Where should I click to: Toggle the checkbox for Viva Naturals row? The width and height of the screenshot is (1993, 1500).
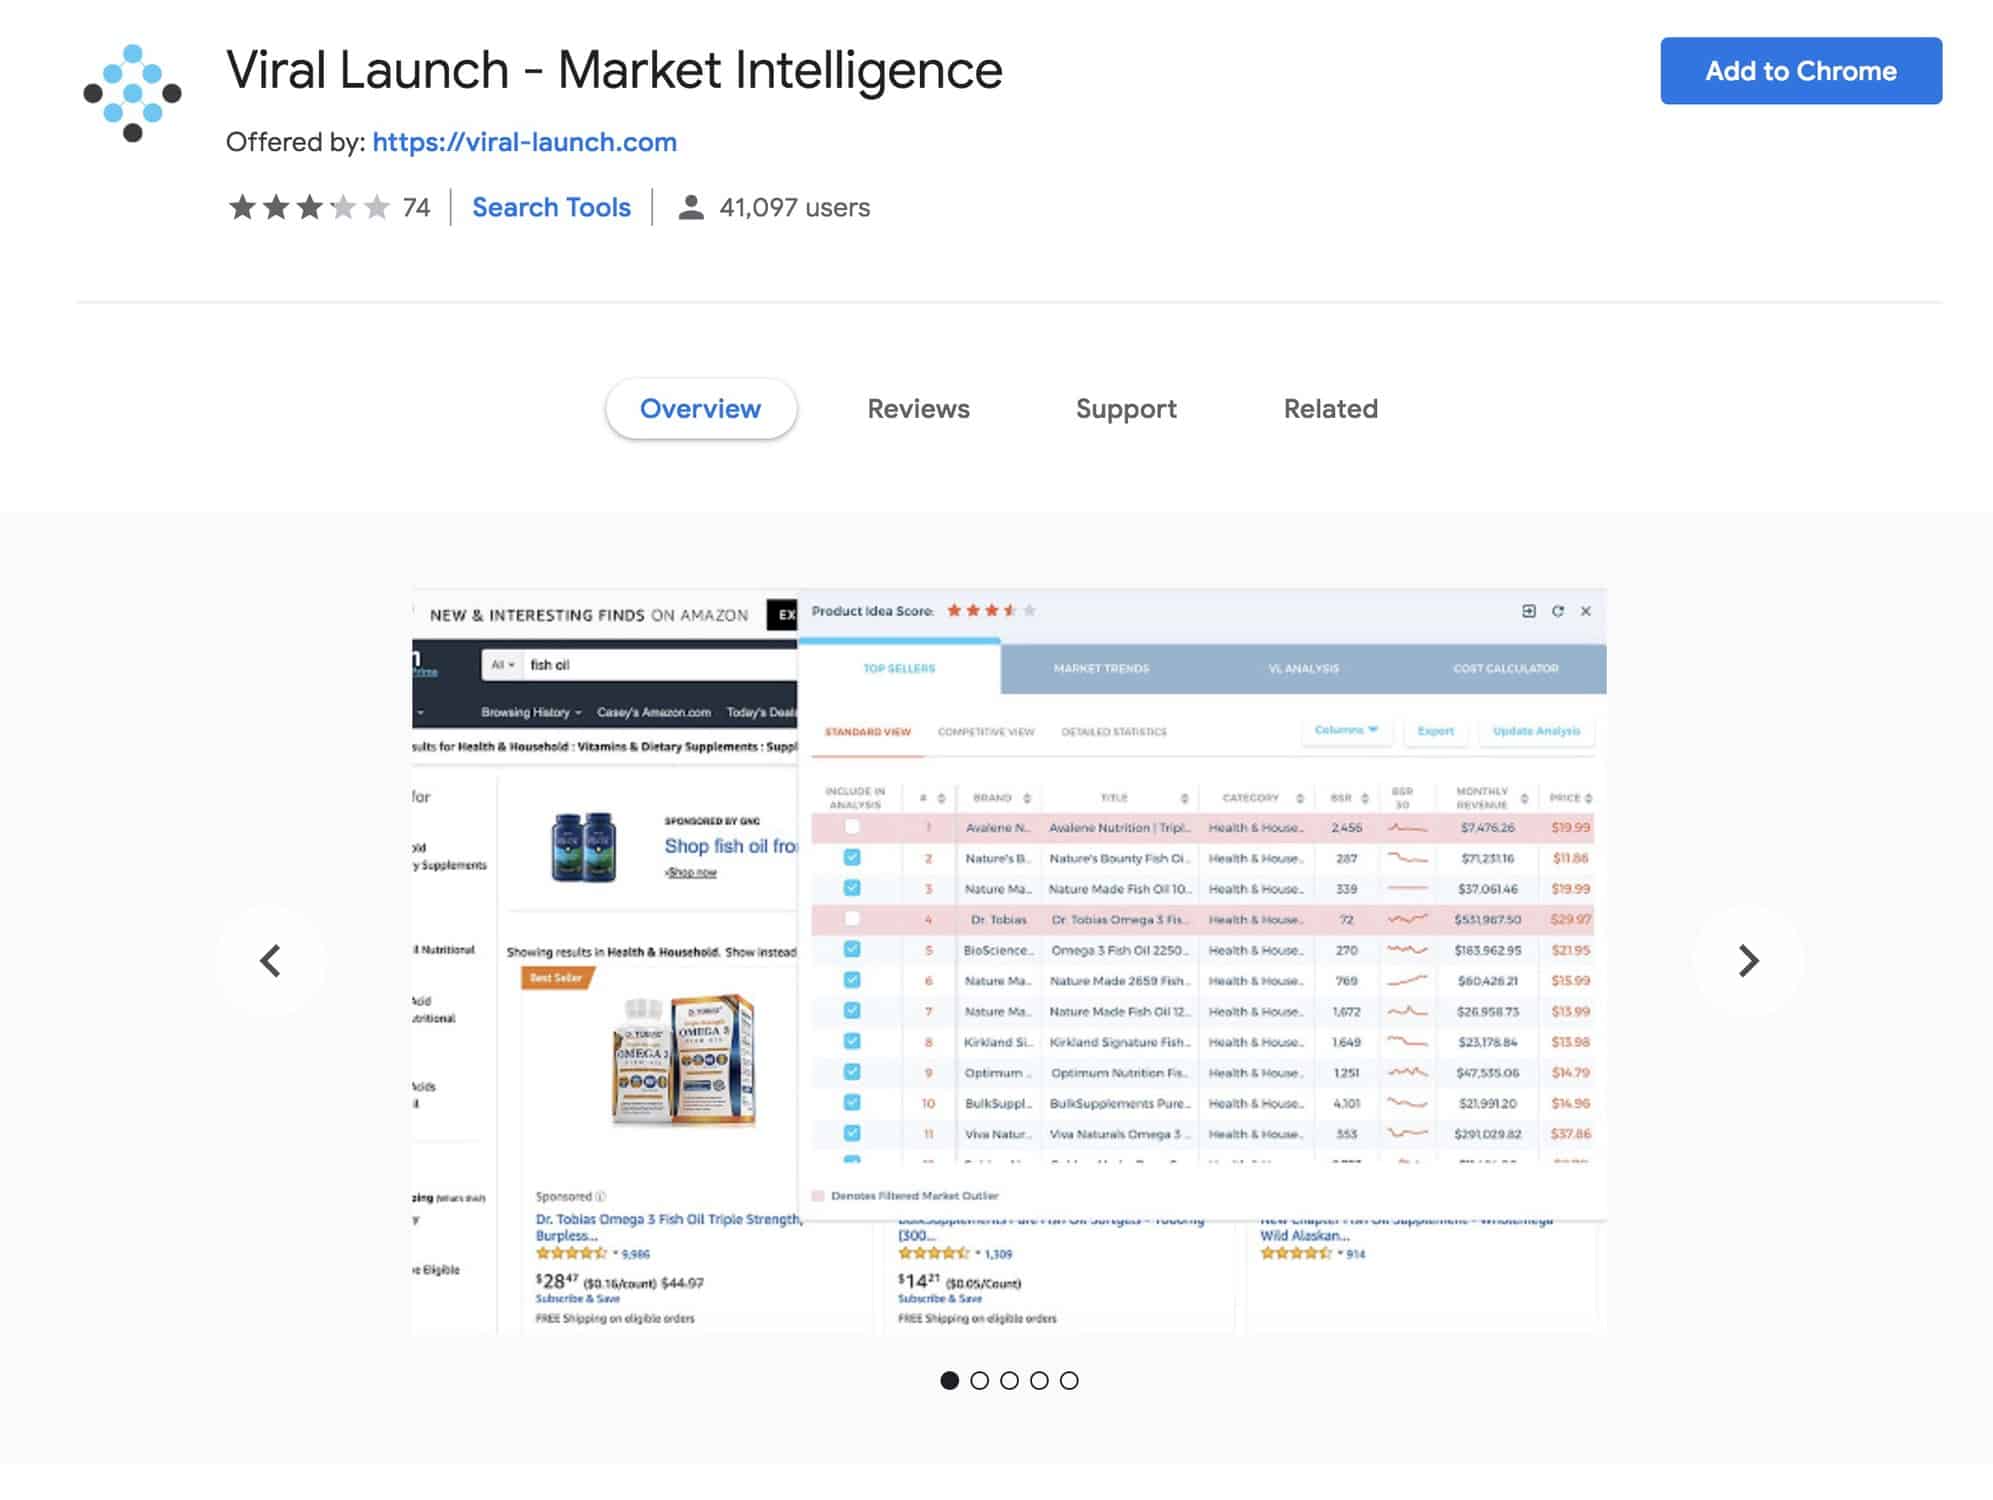[852, 1133]
